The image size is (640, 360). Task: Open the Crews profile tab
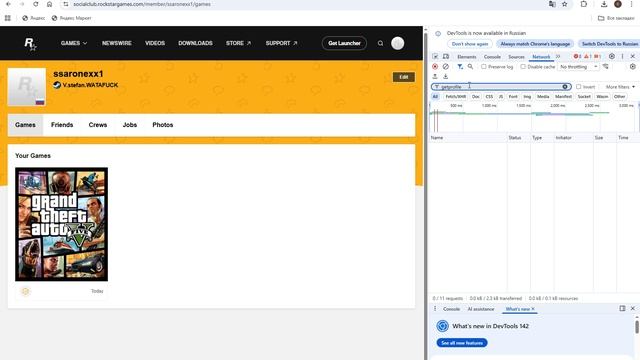98,125
